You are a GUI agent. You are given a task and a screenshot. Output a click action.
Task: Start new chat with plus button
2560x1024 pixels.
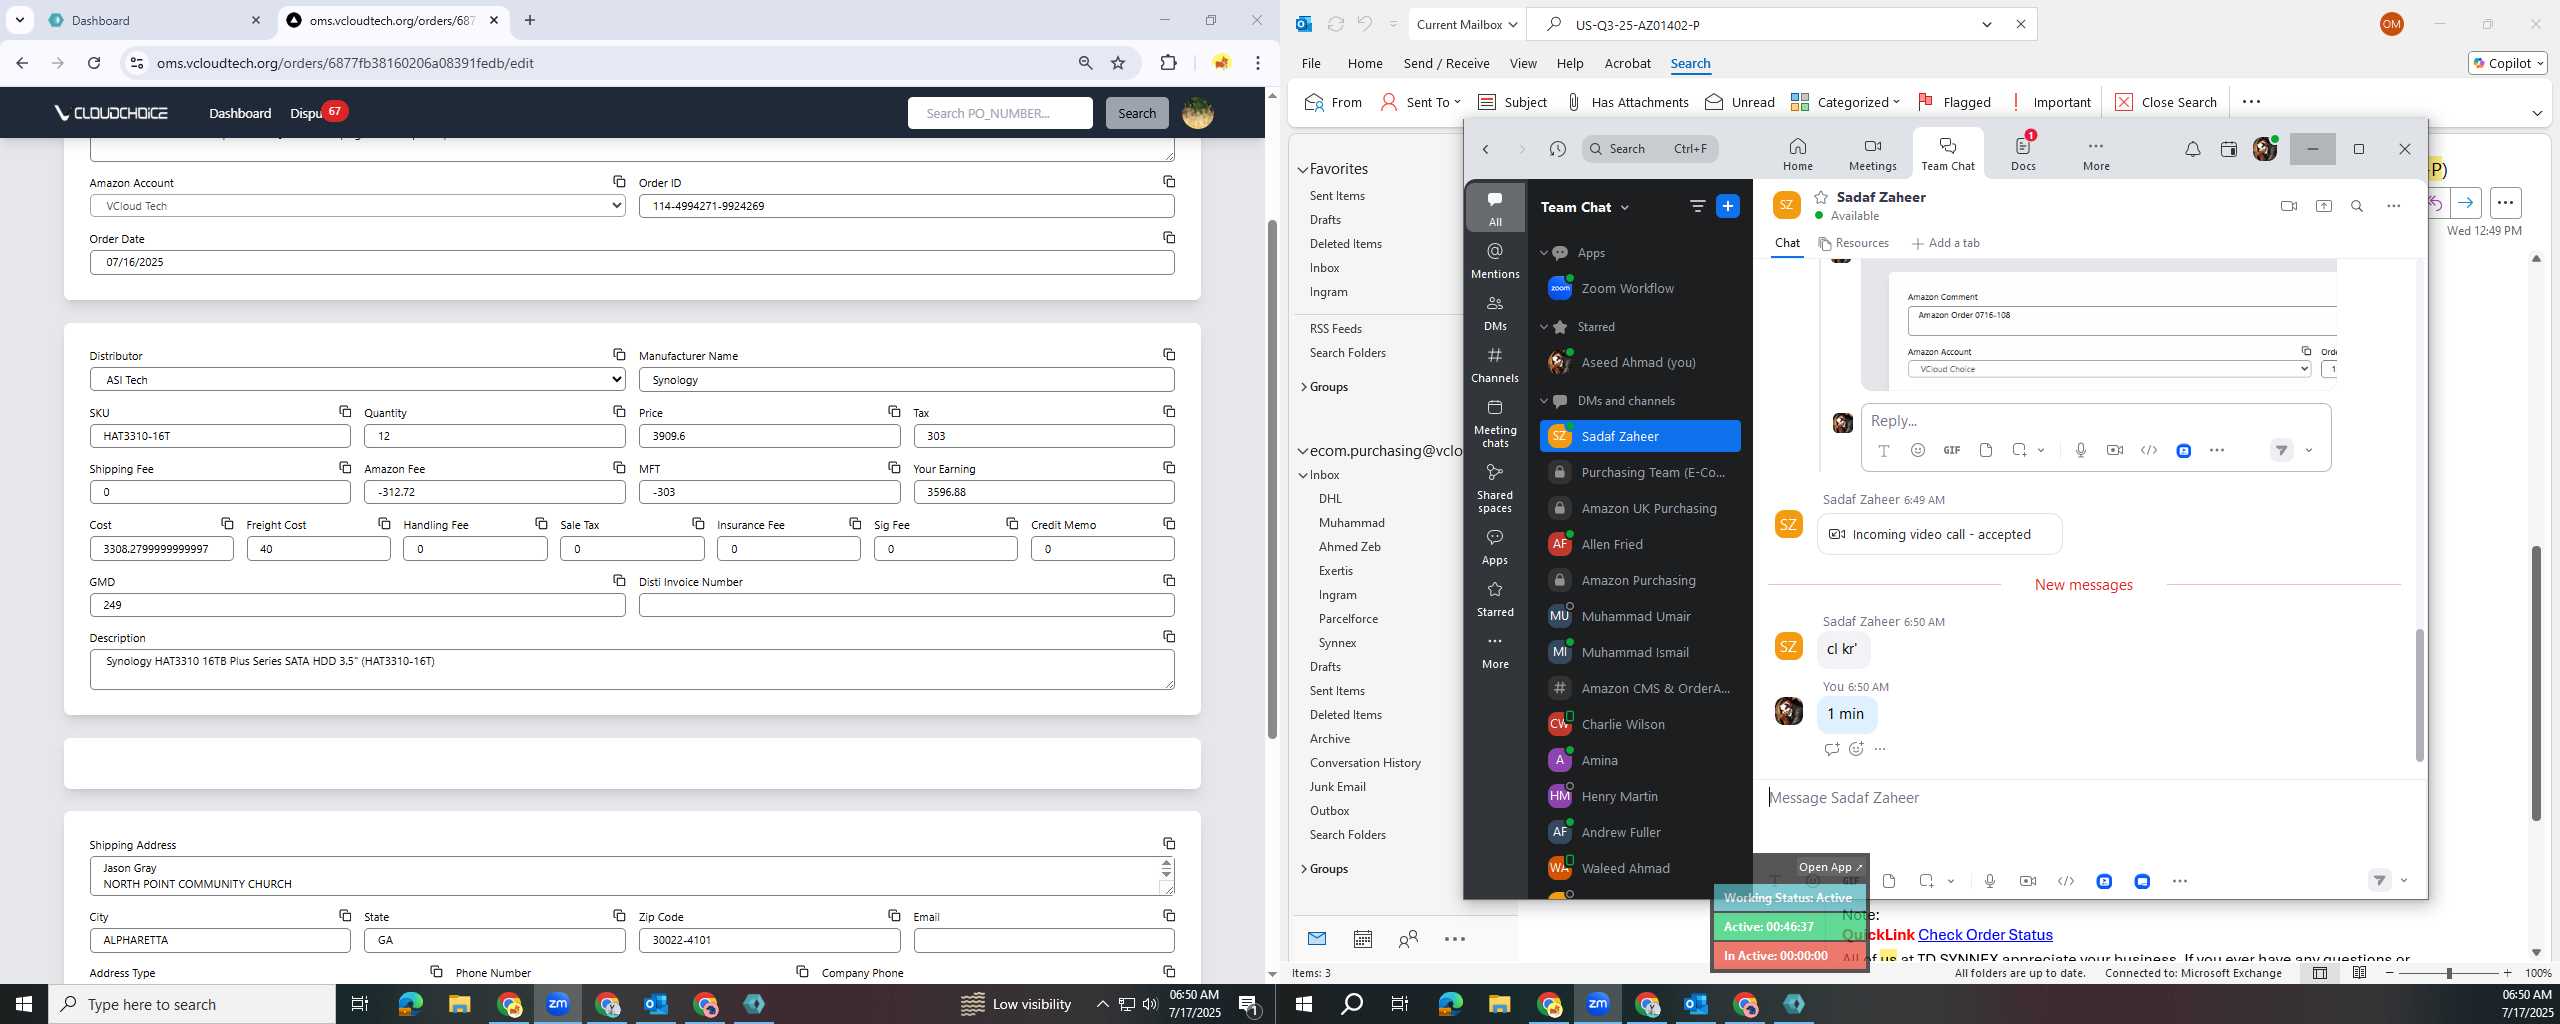1728,206
